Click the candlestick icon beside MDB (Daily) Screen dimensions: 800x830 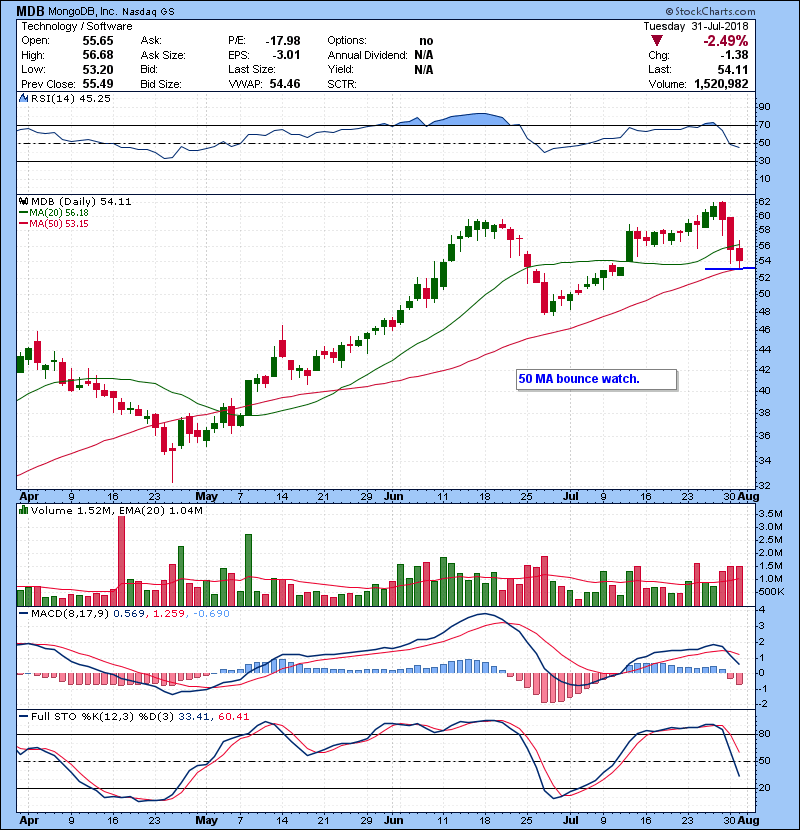[x=23, y=201]
